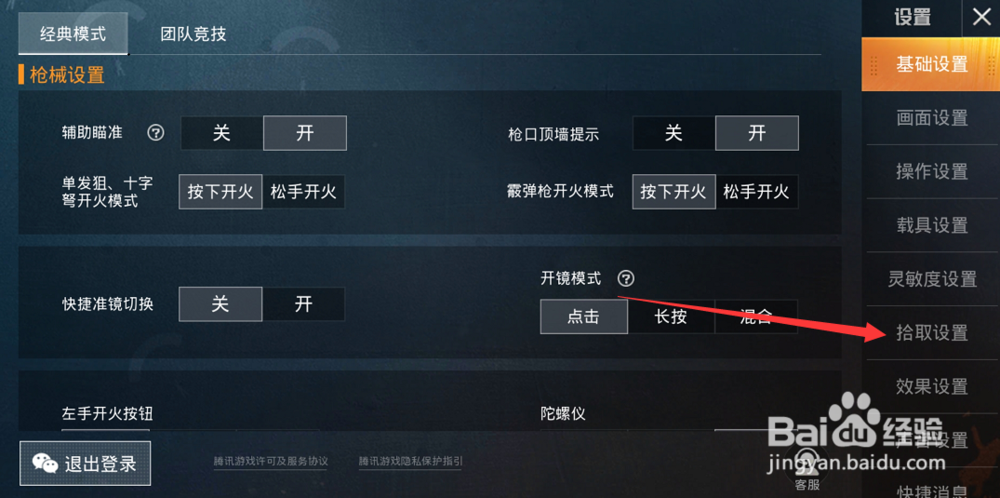This screenshot has width=1000, height=498.
Task: Click the help icon beside 开镜模式
Action: pos(626,279)
